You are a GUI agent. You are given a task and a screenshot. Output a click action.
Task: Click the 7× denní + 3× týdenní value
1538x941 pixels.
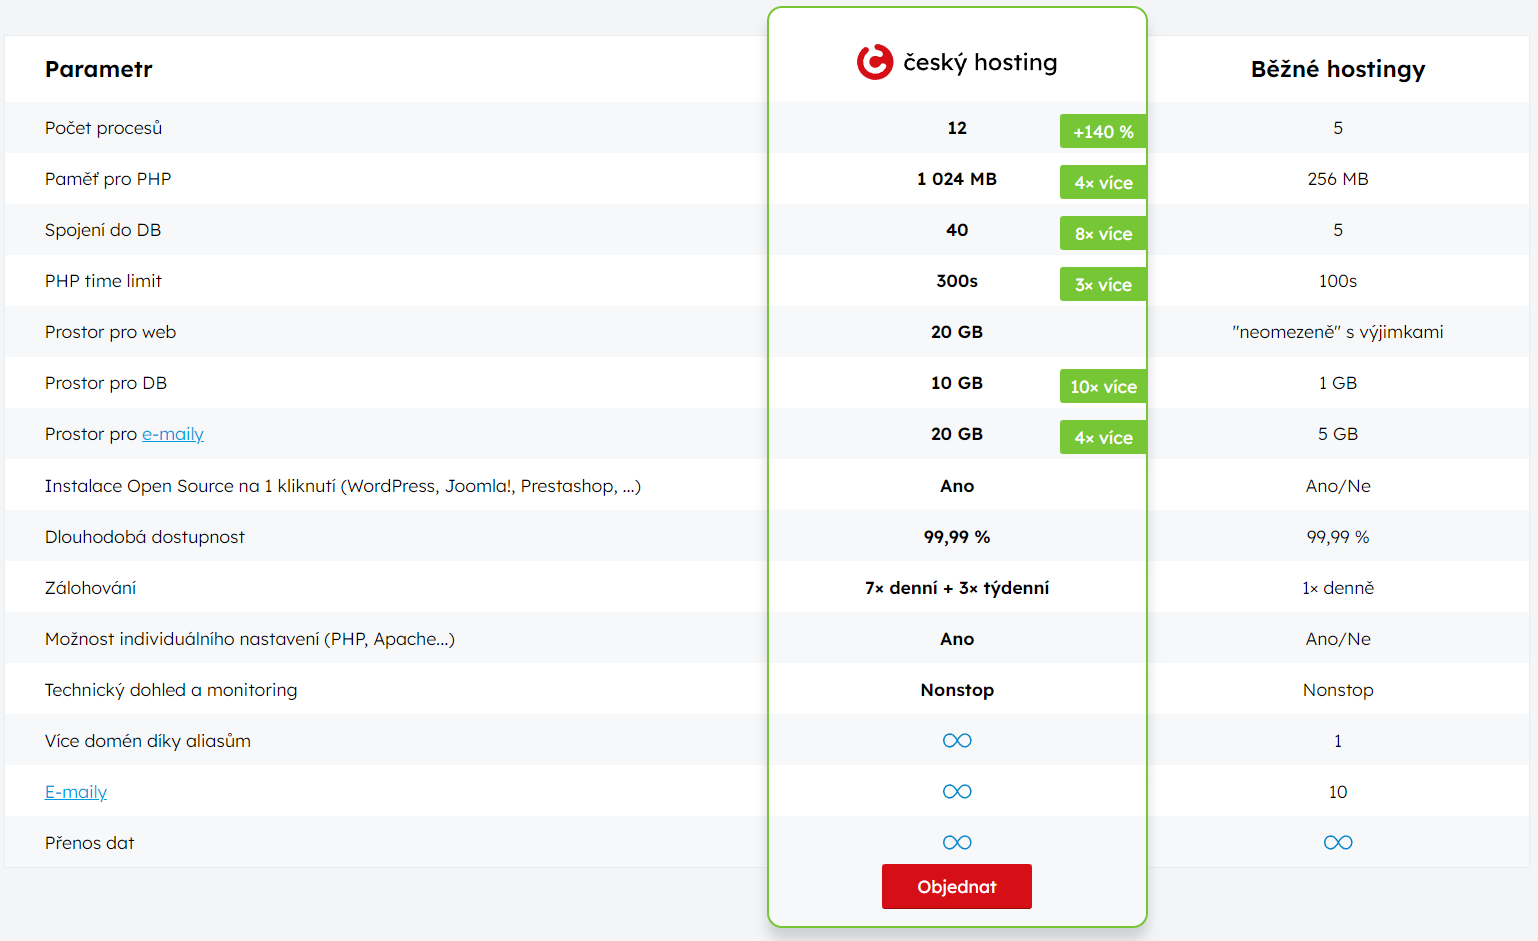[957, 588]
